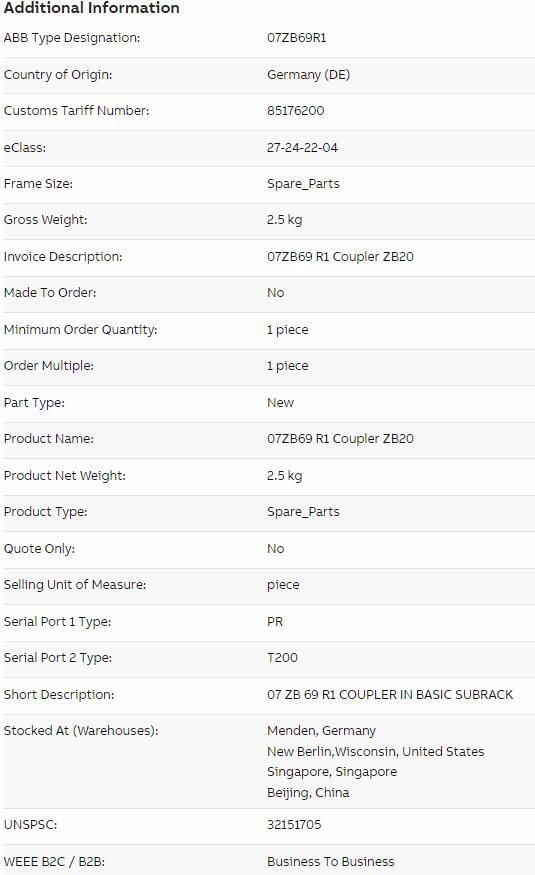The height and width of the screenshot is (875, 535).
Task: Click the Serial Port 1 Type value PR
Action: pos(274,622)
